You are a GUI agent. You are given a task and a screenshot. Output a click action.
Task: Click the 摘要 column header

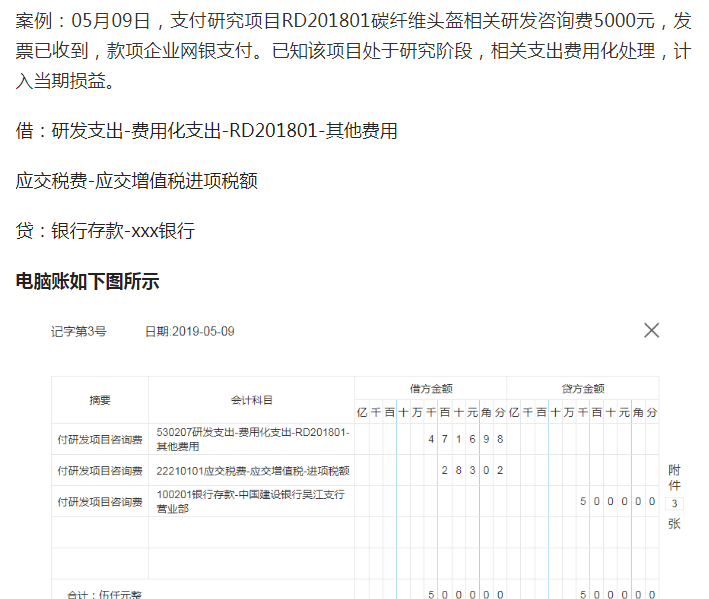coord(100,400)
